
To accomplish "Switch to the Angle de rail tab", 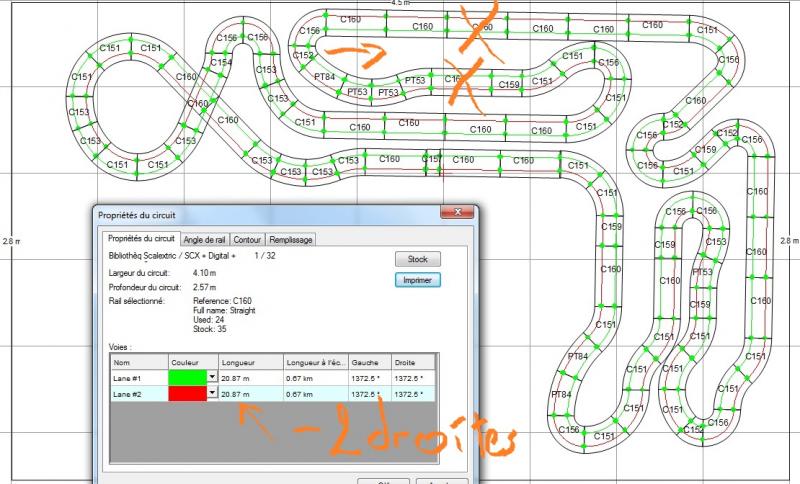I will 205,240.
